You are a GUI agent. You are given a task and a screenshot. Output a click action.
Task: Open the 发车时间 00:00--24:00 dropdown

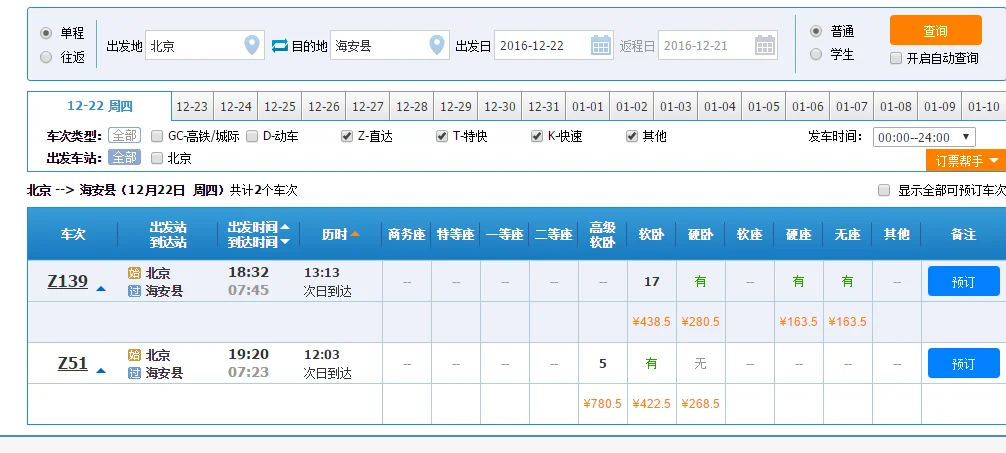[924, 137]
